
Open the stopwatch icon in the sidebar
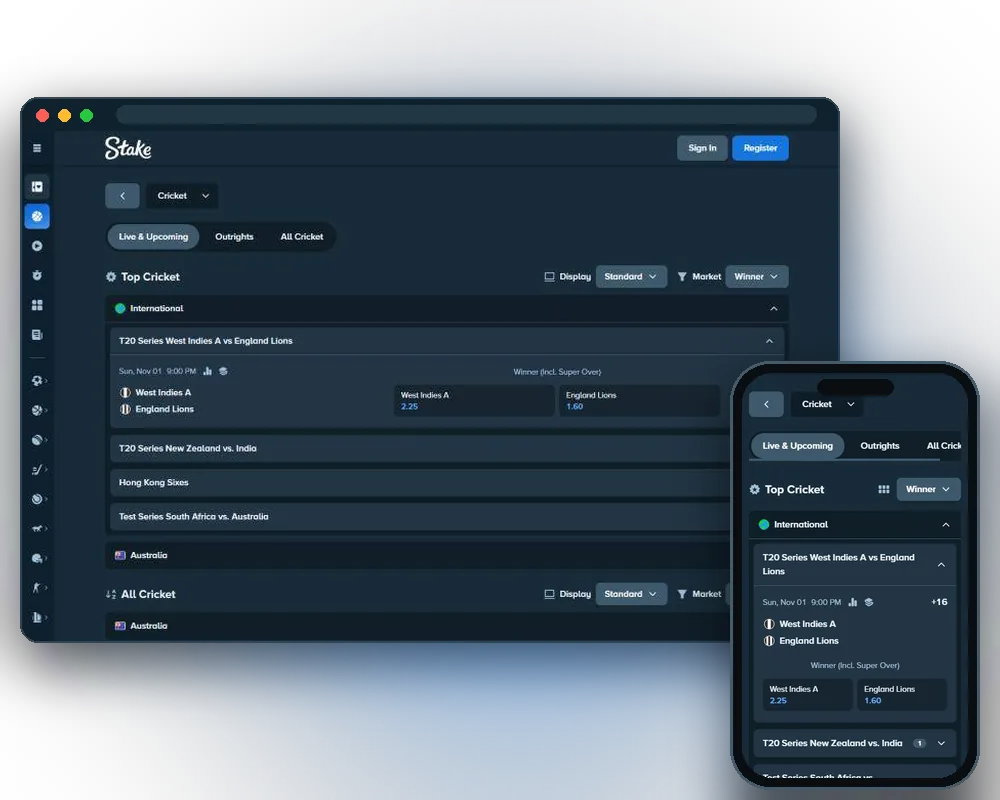tap(37, 275)
